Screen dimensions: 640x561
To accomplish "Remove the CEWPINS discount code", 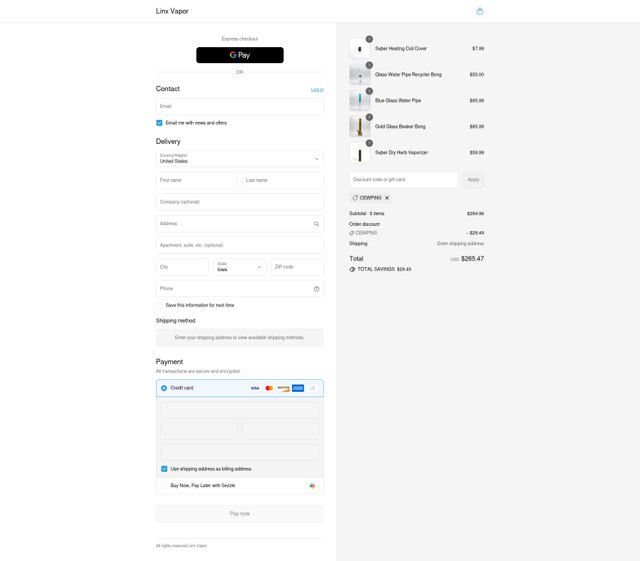I will pos(387,198).
